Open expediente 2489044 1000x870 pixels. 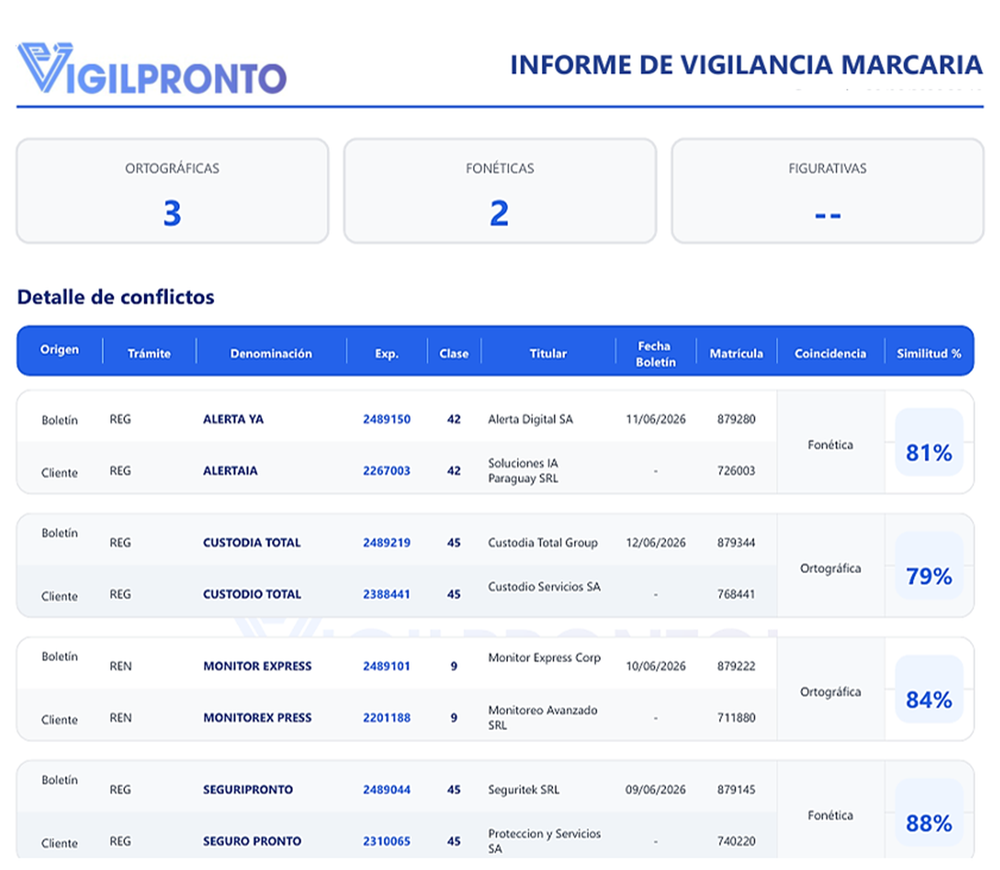pos(386,790)
